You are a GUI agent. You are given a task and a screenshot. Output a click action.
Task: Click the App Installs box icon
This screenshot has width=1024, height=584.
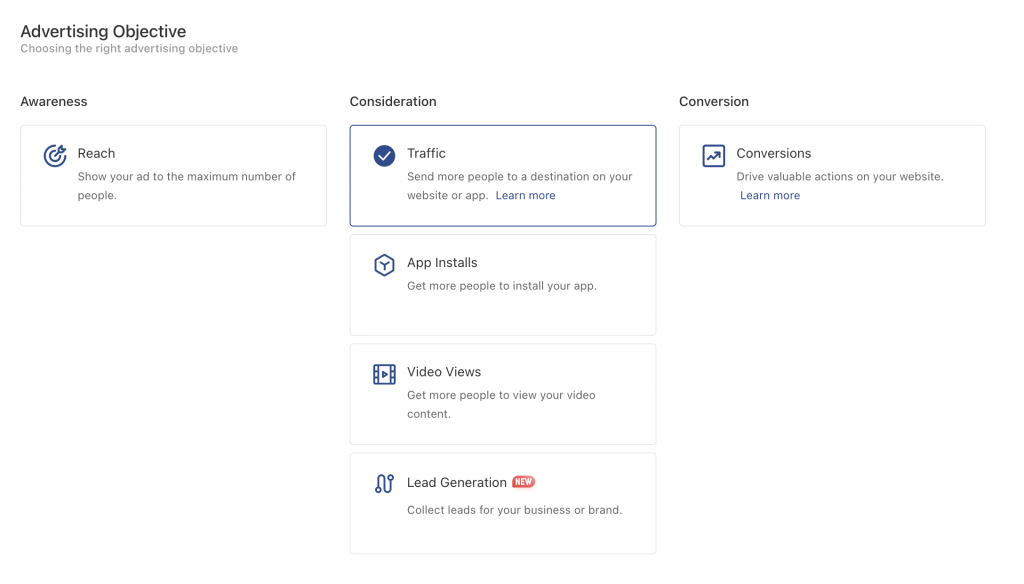[x=384, y=265]
